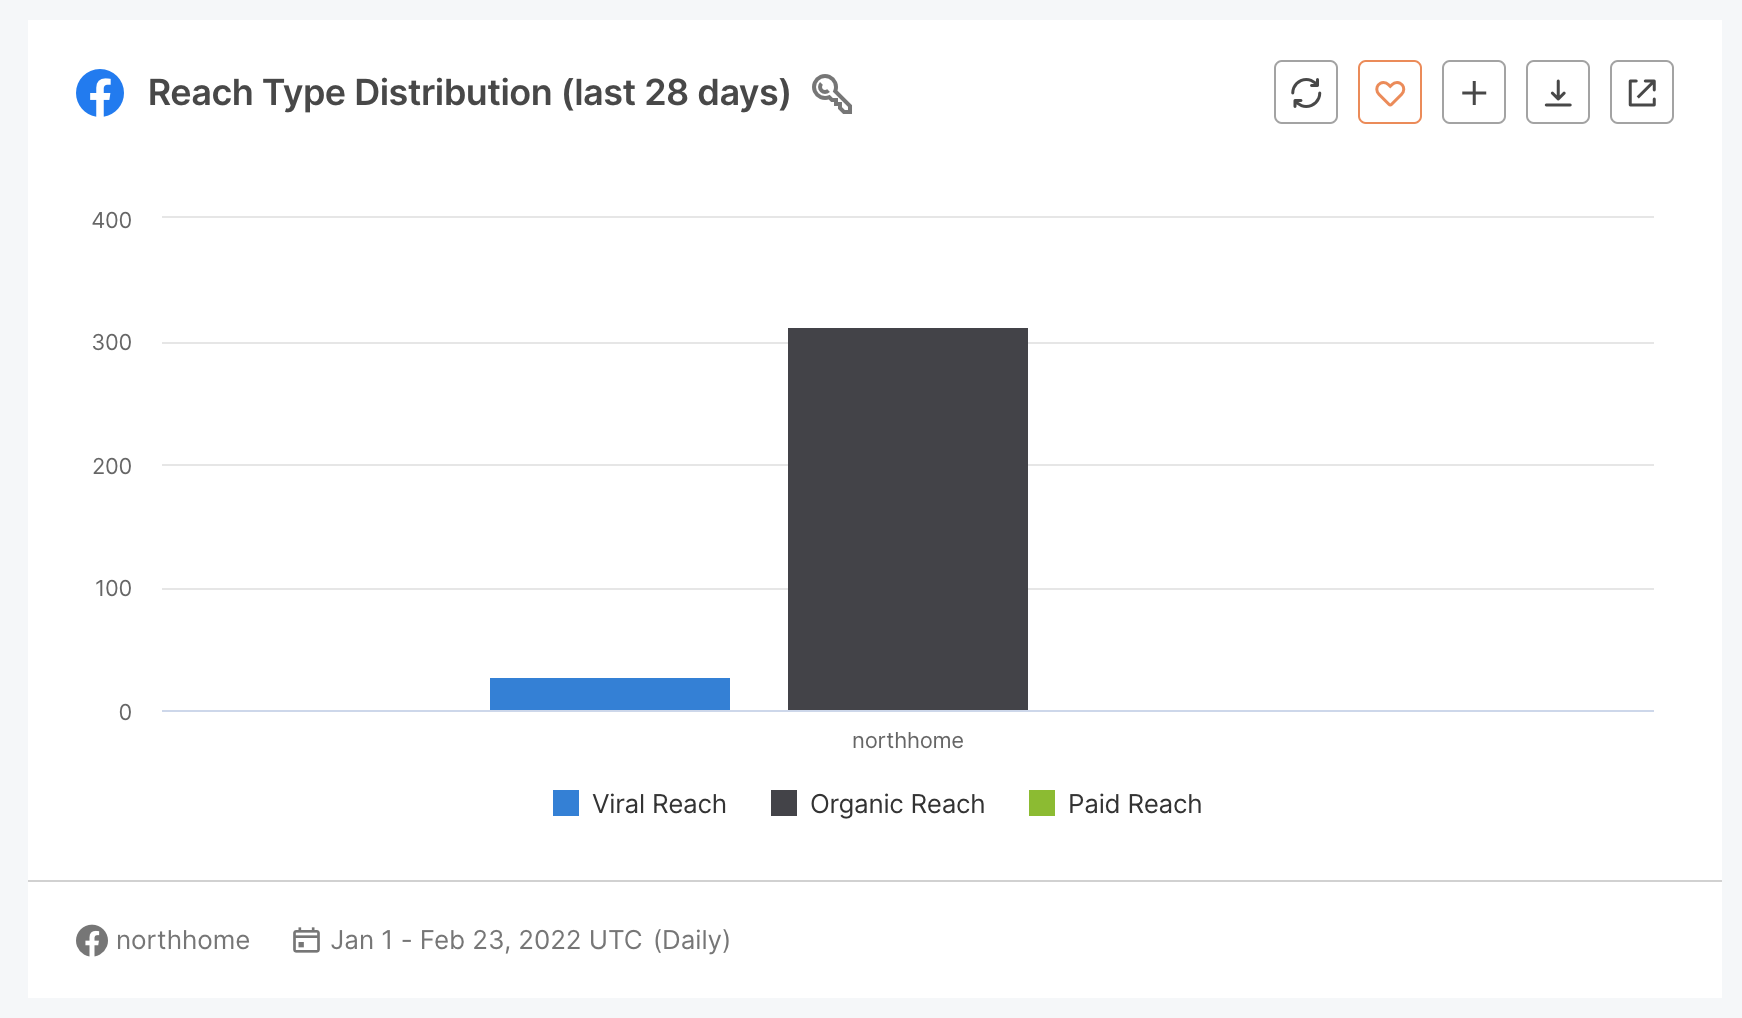
Task: Click the blue Viral Reach color swatch
Action: coord(565,803)
